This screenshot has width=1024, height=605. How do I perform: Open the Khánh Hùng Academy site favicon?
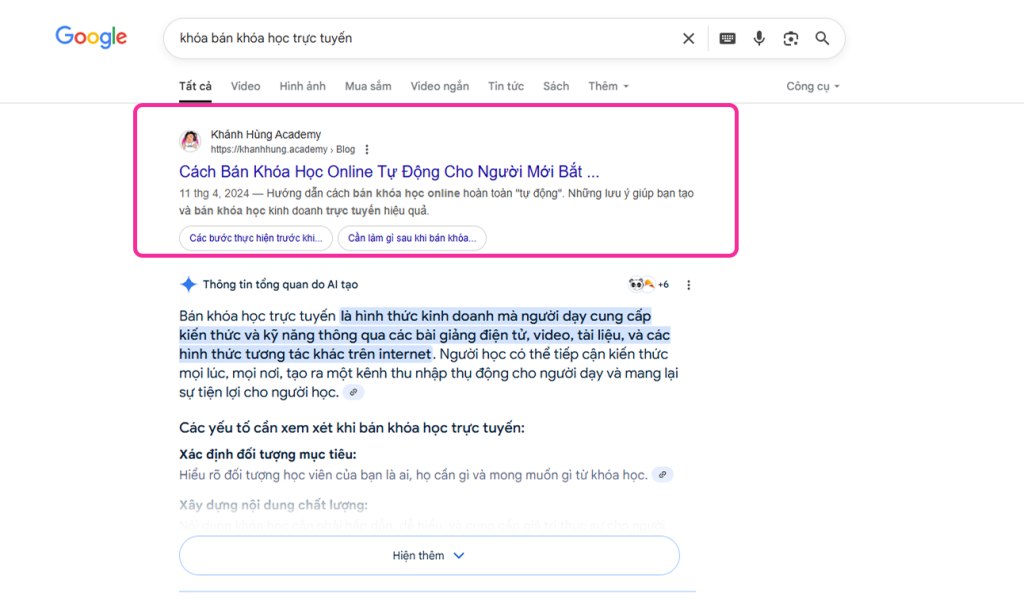[190, 140]
